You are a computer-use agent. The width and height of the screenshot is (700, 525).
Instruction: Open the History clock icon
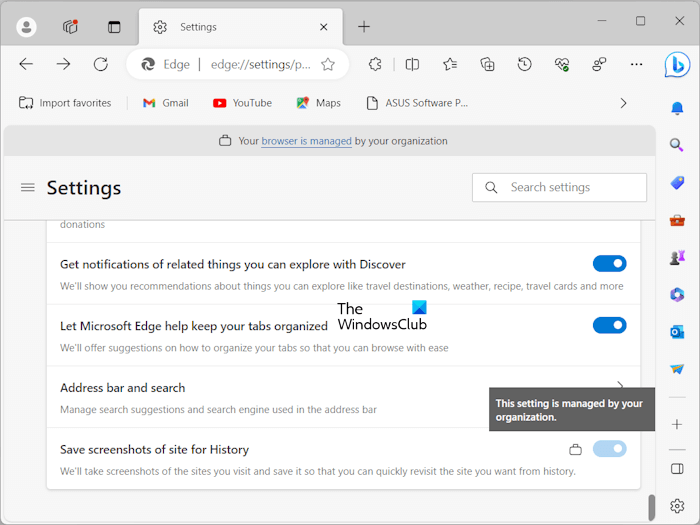click(525, 64)
